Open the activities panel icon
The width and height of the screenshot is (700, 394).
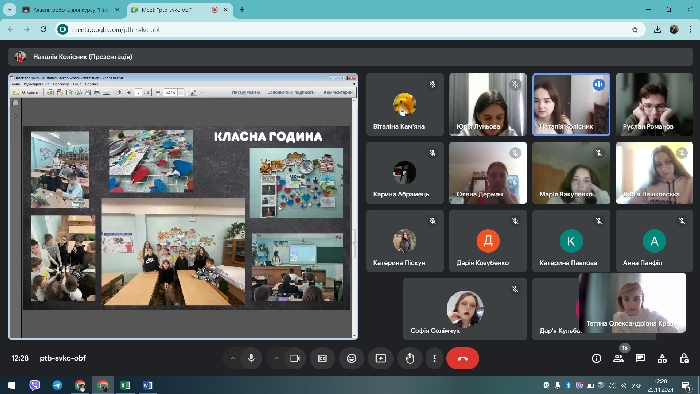pyautogui.click(x=662, y=358)
